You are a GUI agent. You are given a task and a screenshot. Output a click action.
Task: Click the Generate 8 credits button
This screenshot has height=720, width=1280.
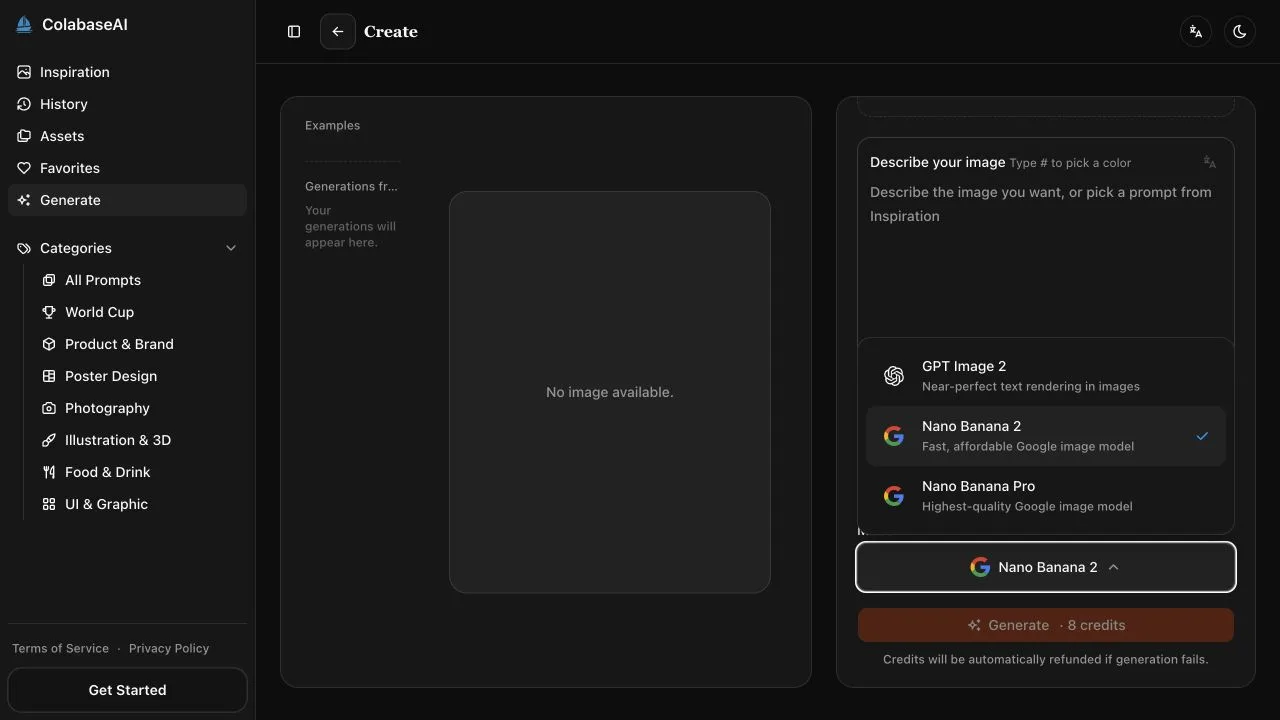pos(1046,625)
